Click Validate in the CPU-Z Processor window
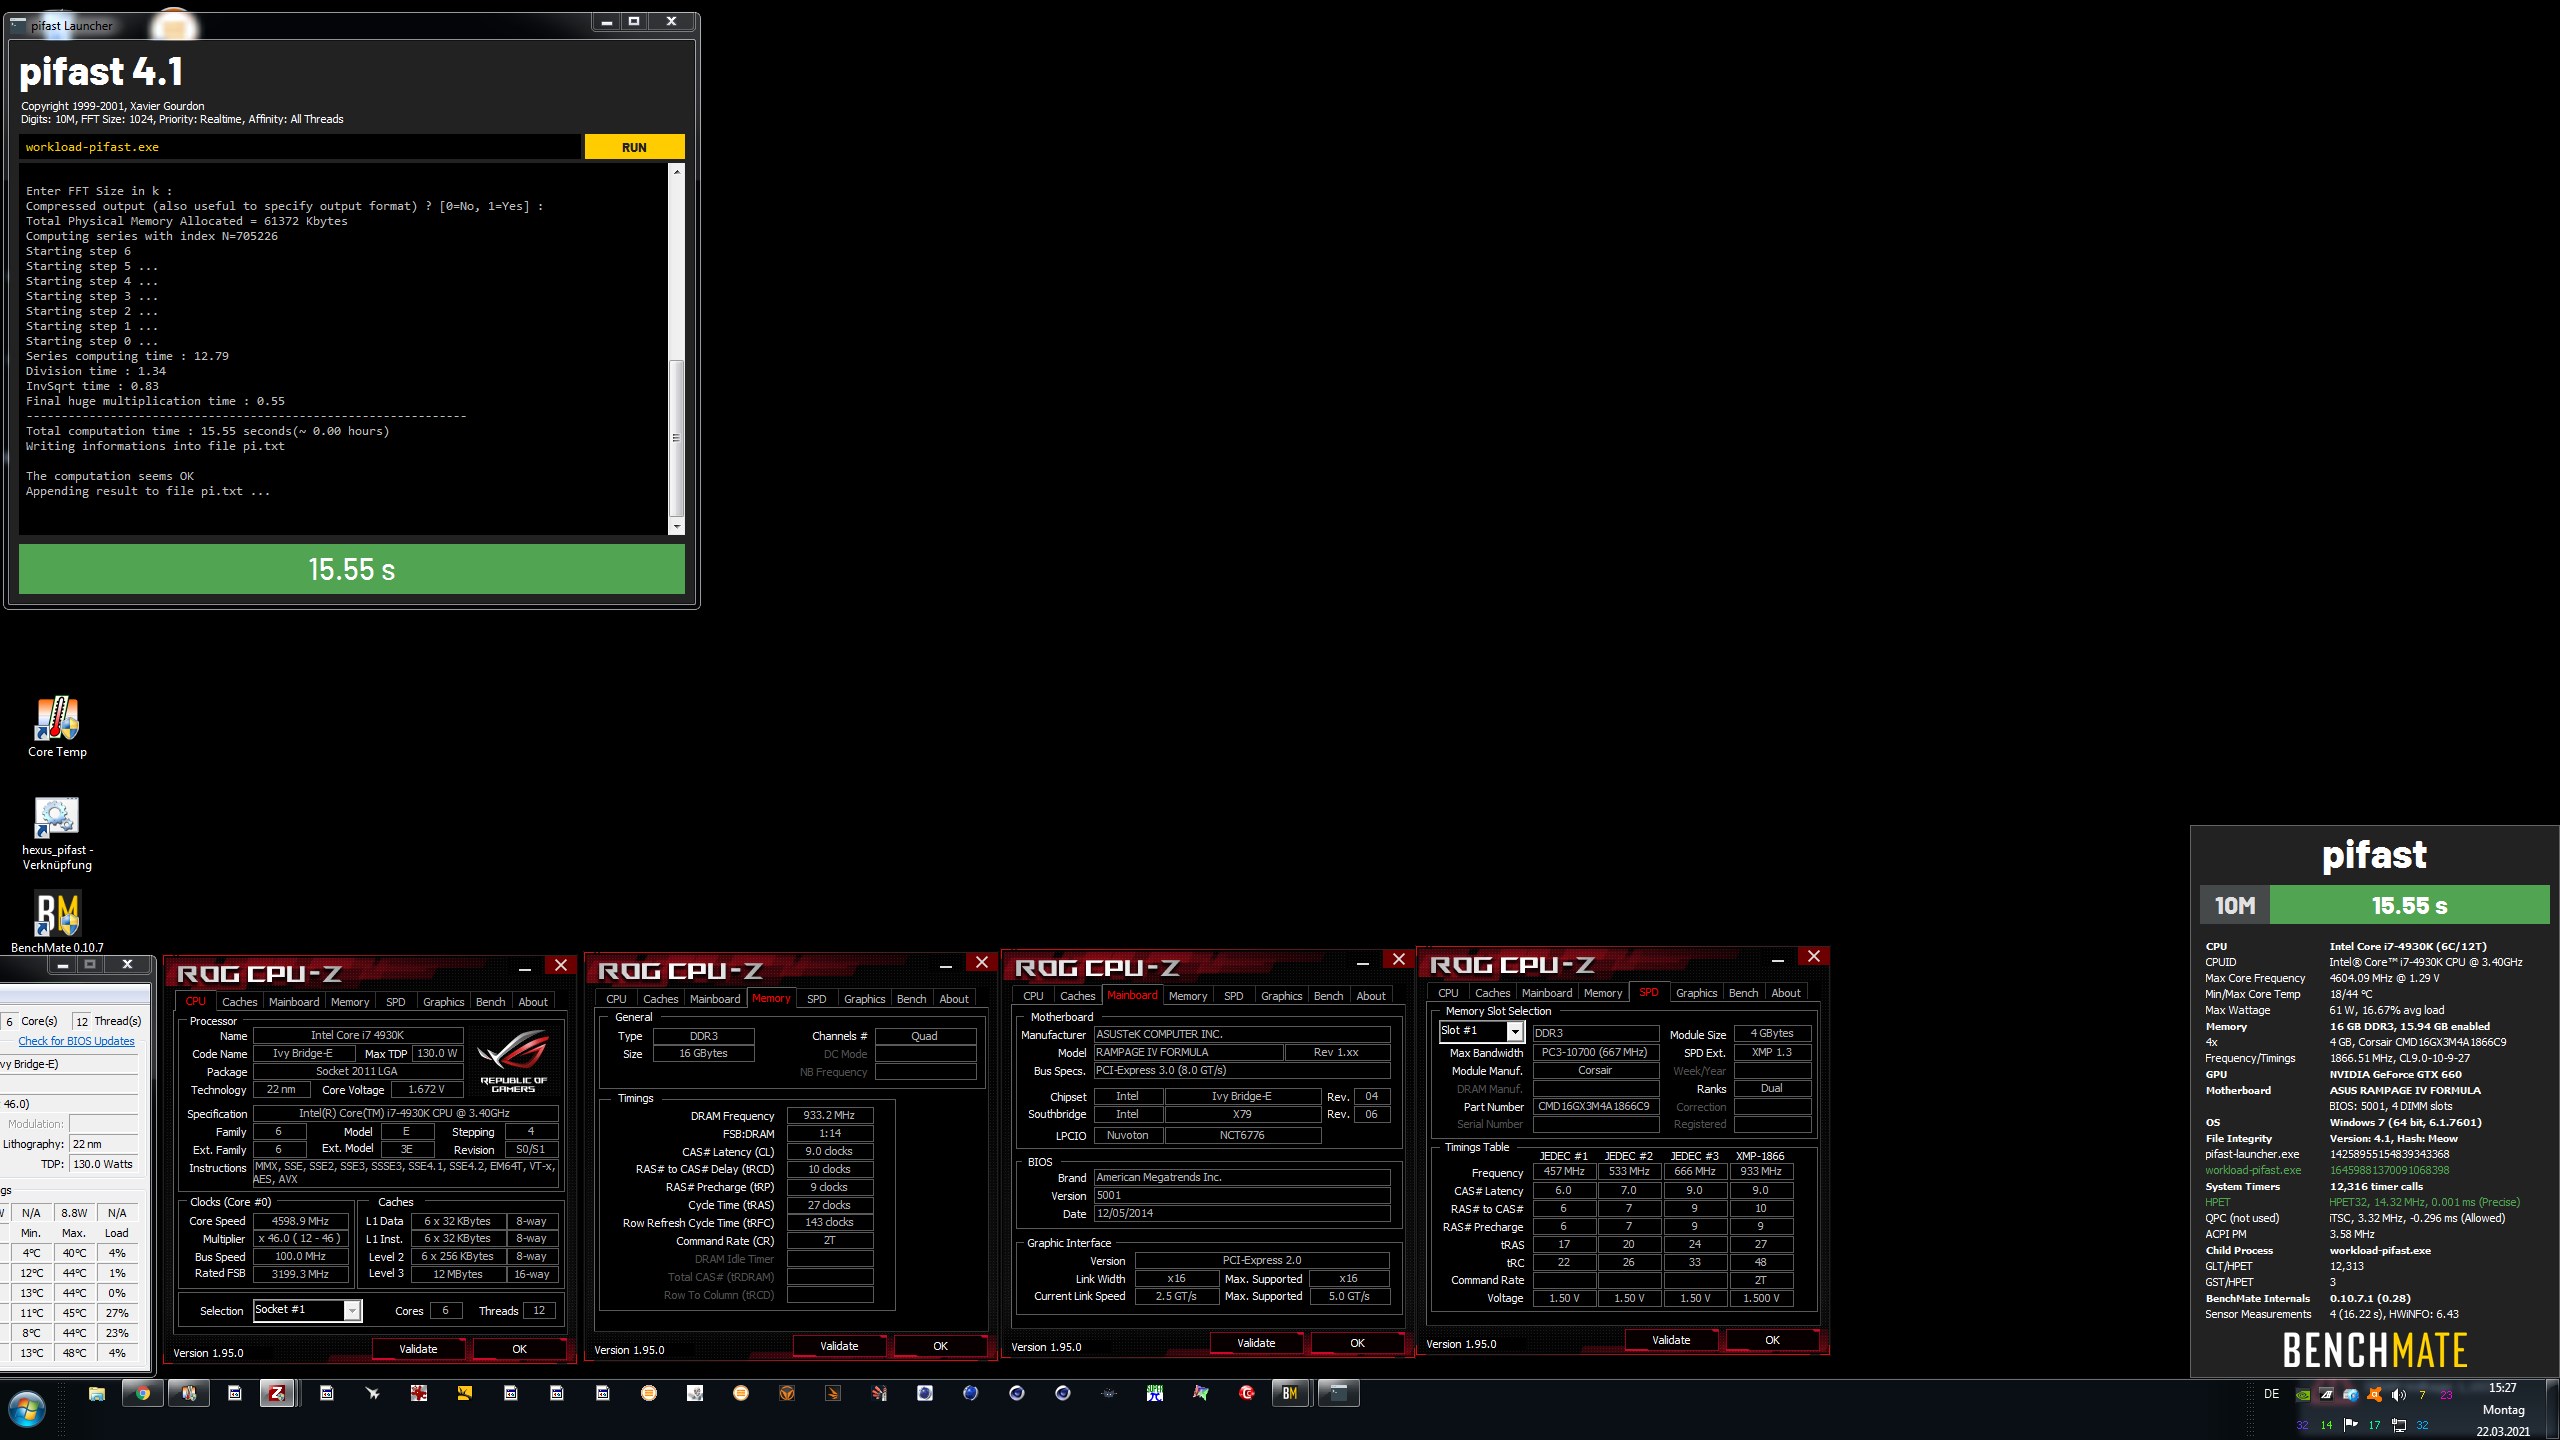This screenshot has width=2560, height=1440. pos(418,1349)
